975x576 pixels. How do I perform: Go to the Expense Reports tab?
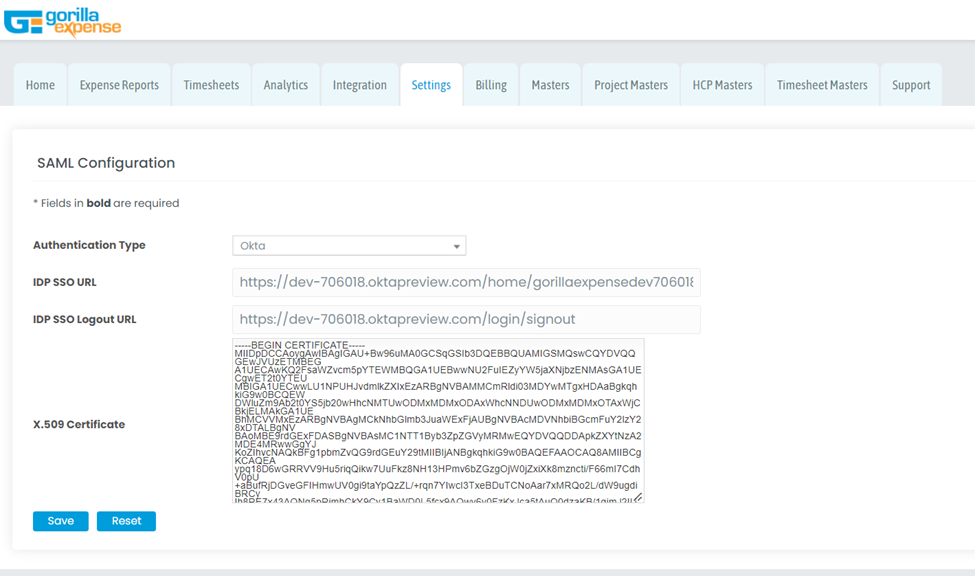(x=119, y=85)
